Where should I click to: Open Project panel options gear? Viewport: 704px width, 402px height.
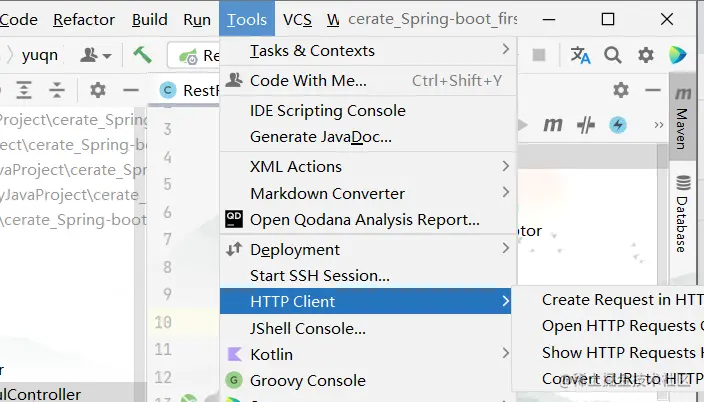[x=97, y=91]
